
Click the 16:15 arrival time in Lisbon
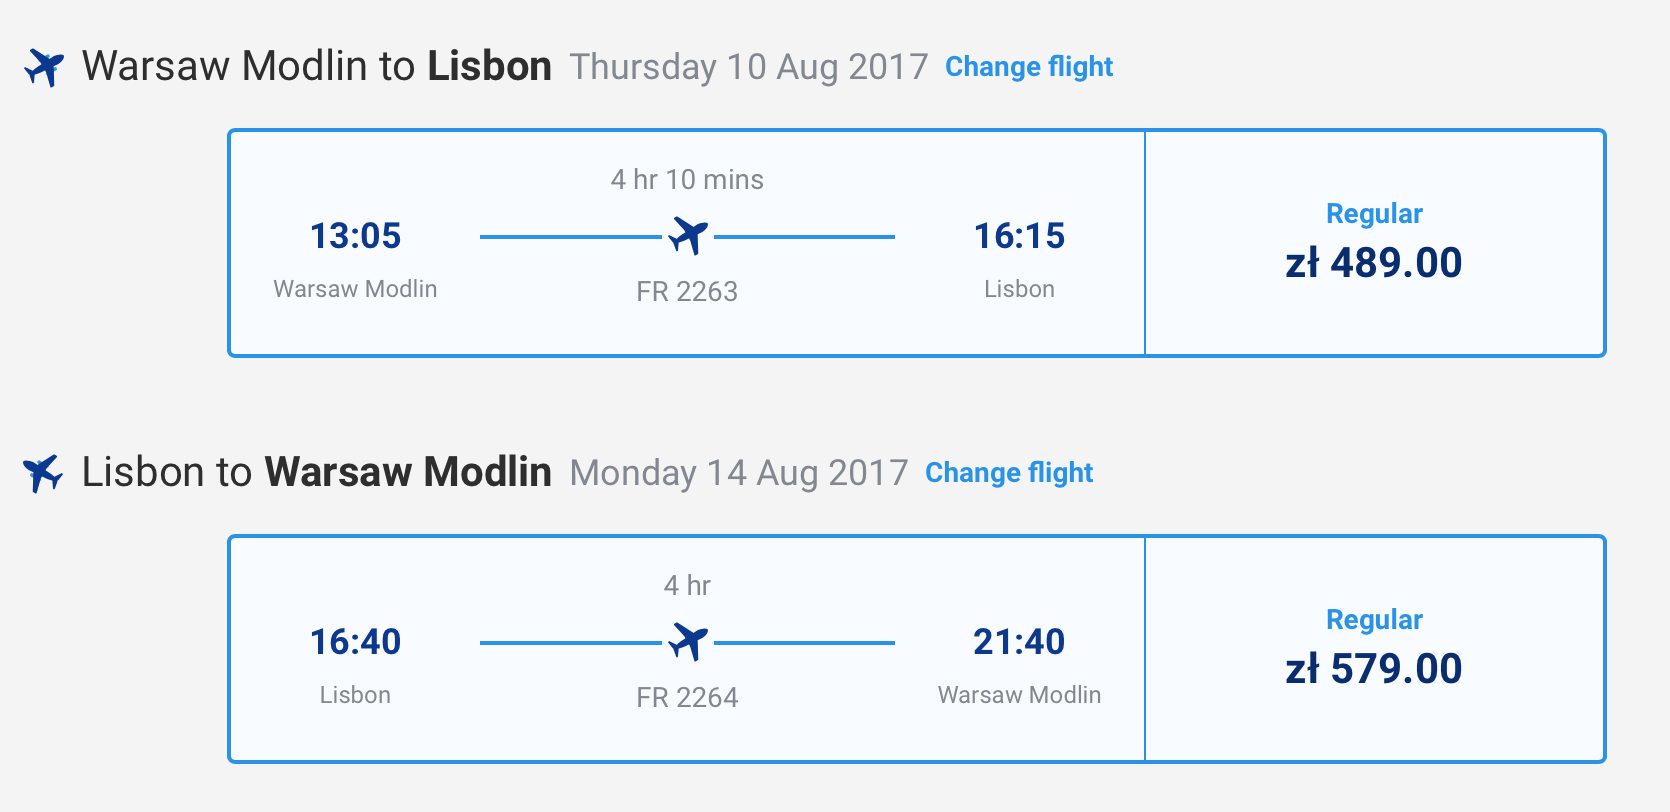tap(1019, 236)
